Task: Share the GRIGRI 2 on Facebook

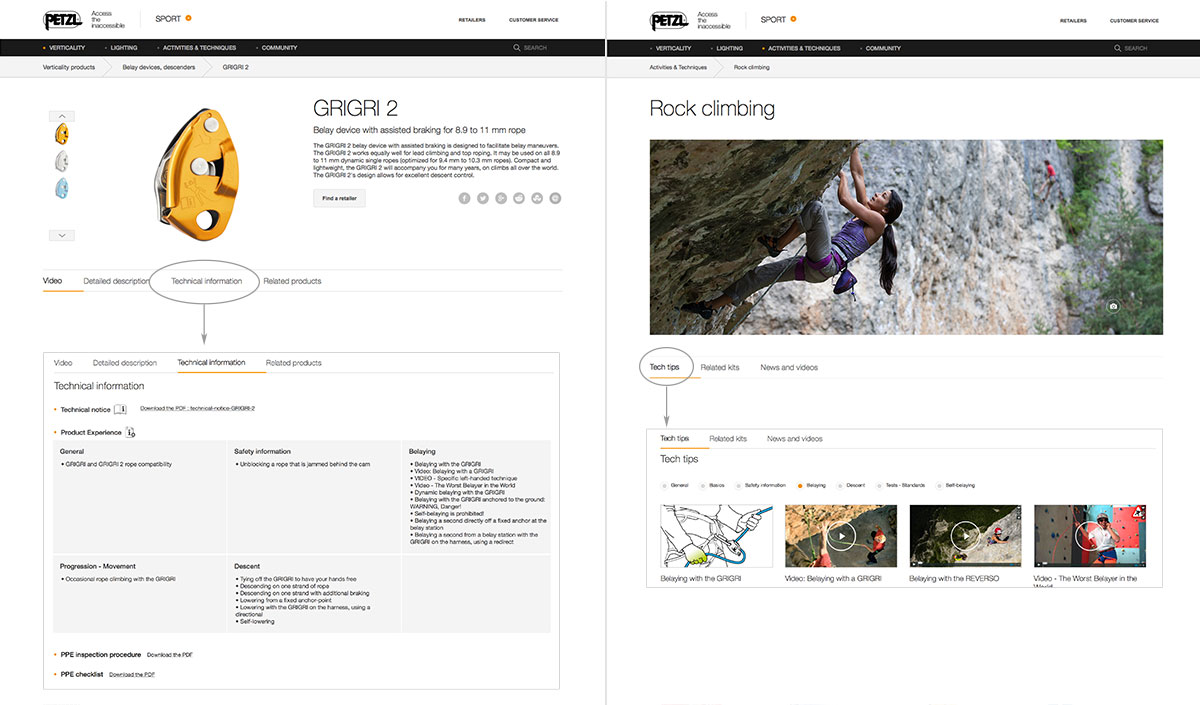Action: (465, 198)
